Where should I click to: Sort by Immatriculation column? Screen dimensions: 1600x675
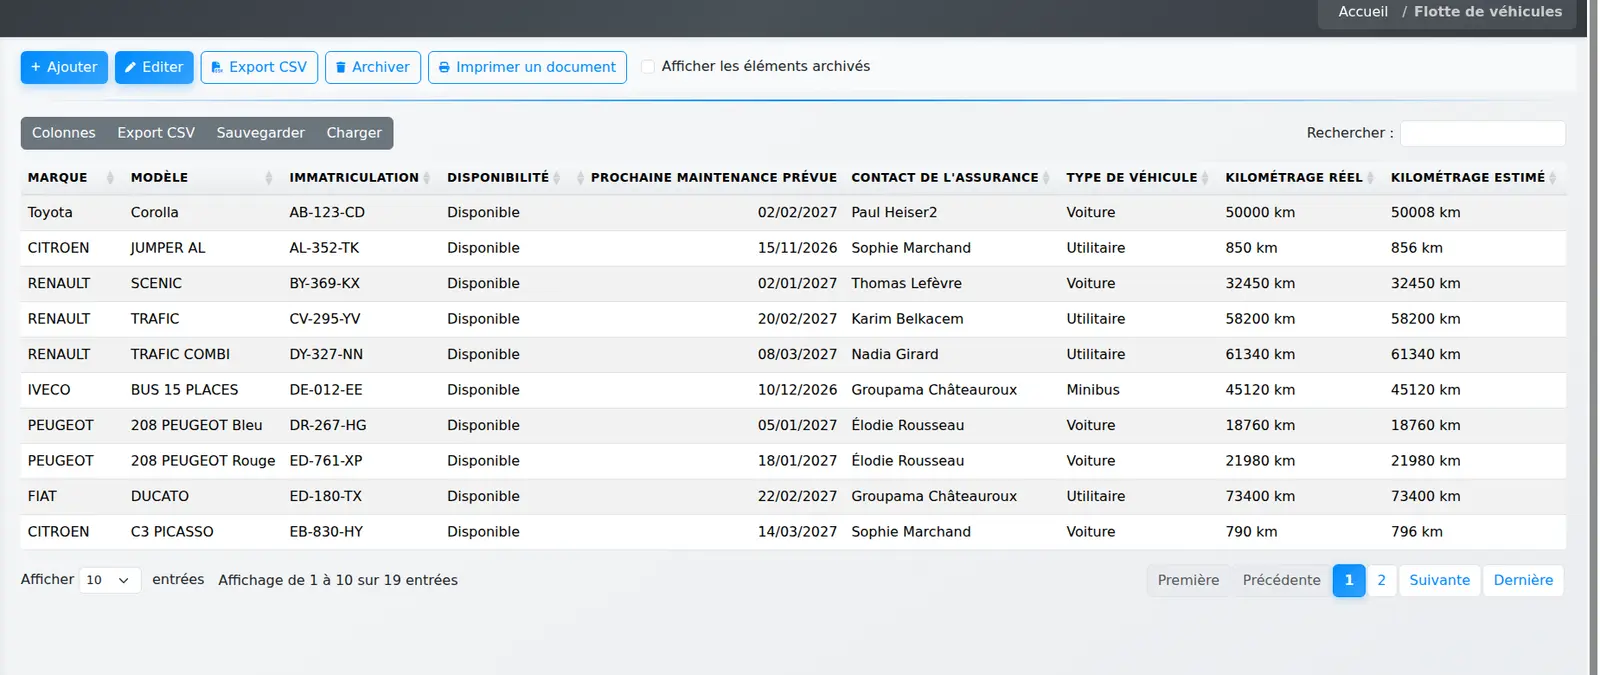click(361, 177)
